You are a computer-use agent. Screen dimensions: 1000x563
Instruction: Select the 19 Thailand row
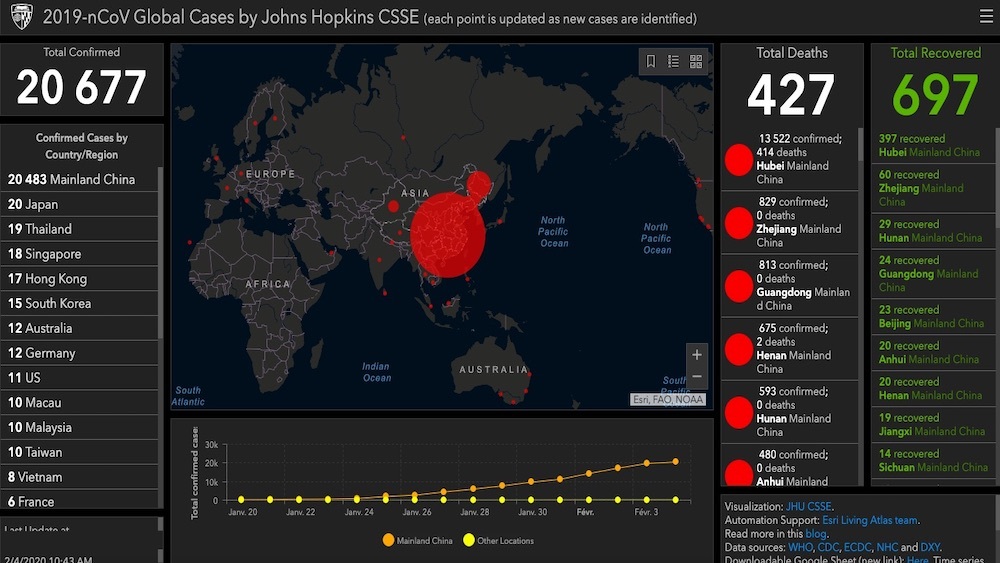pos(79,229)
